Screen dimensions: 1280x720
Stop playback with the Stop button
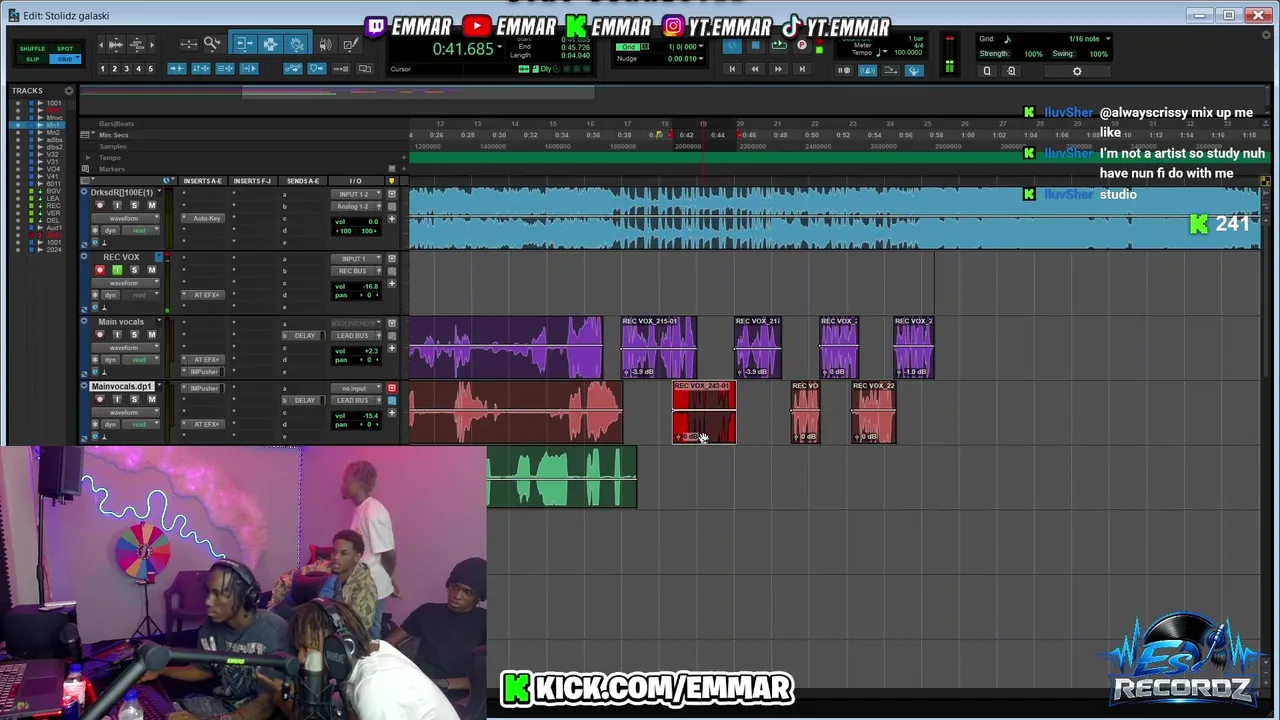(756, 45)
